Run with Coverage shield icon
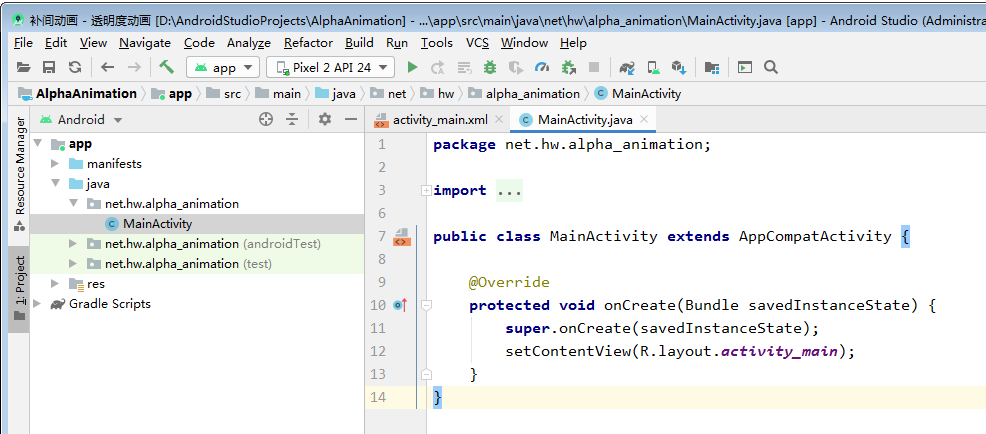 tap(516, 67)
